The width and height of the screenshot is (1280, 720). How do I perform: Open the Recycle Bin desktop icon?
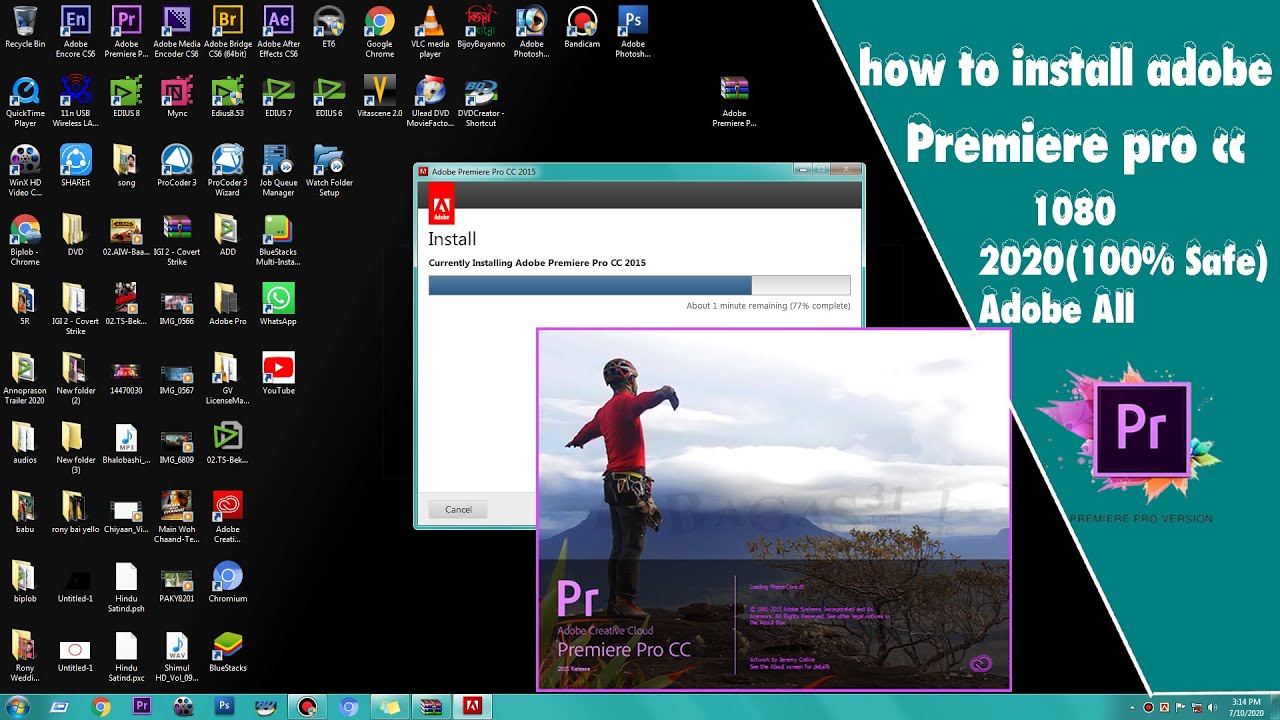point(25,28)
